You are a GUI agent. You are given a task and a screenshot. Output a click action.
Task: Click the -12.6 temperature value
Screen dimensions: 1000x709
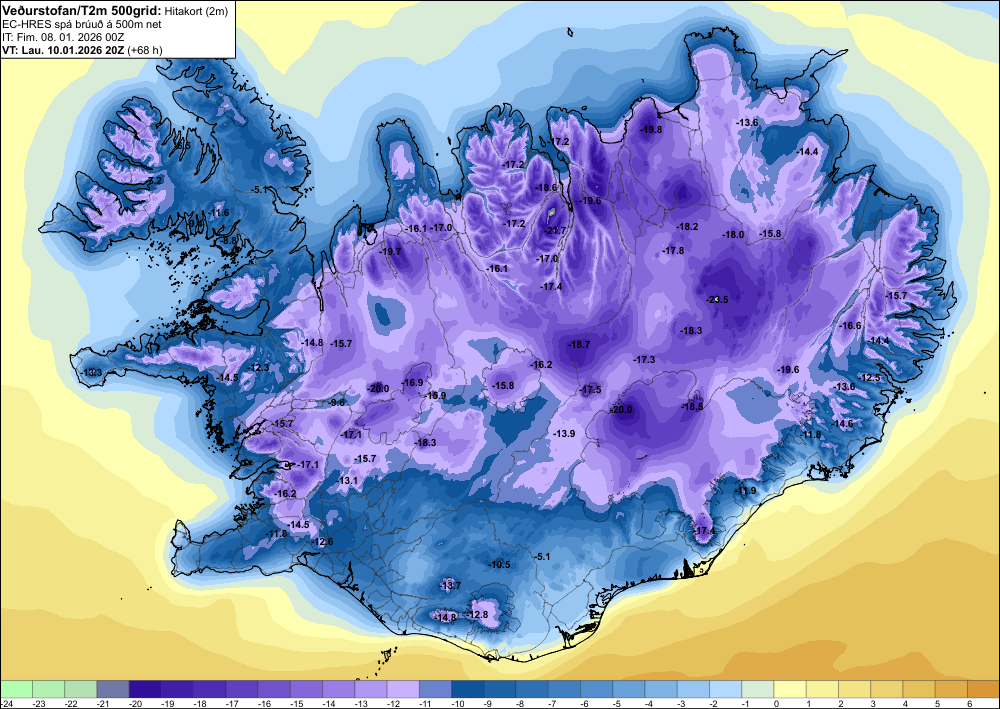(323, 542)
